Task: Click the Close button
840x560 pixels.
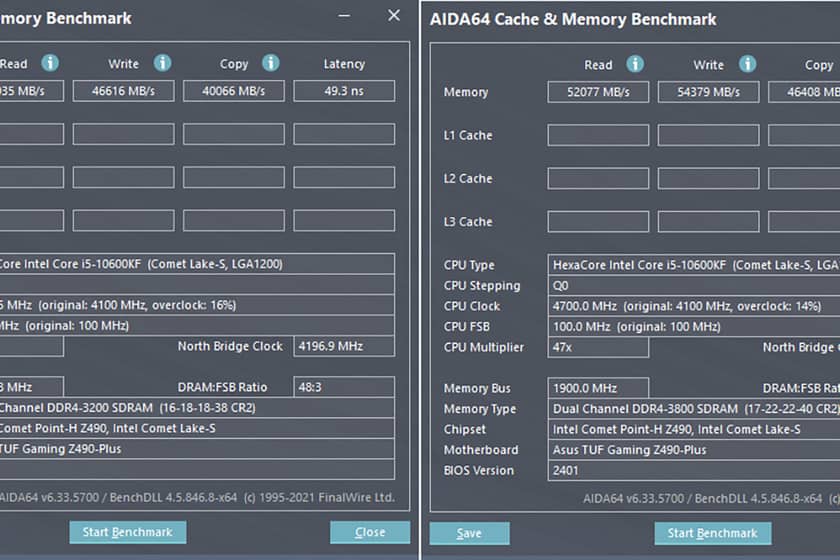Action: [370, 532]
